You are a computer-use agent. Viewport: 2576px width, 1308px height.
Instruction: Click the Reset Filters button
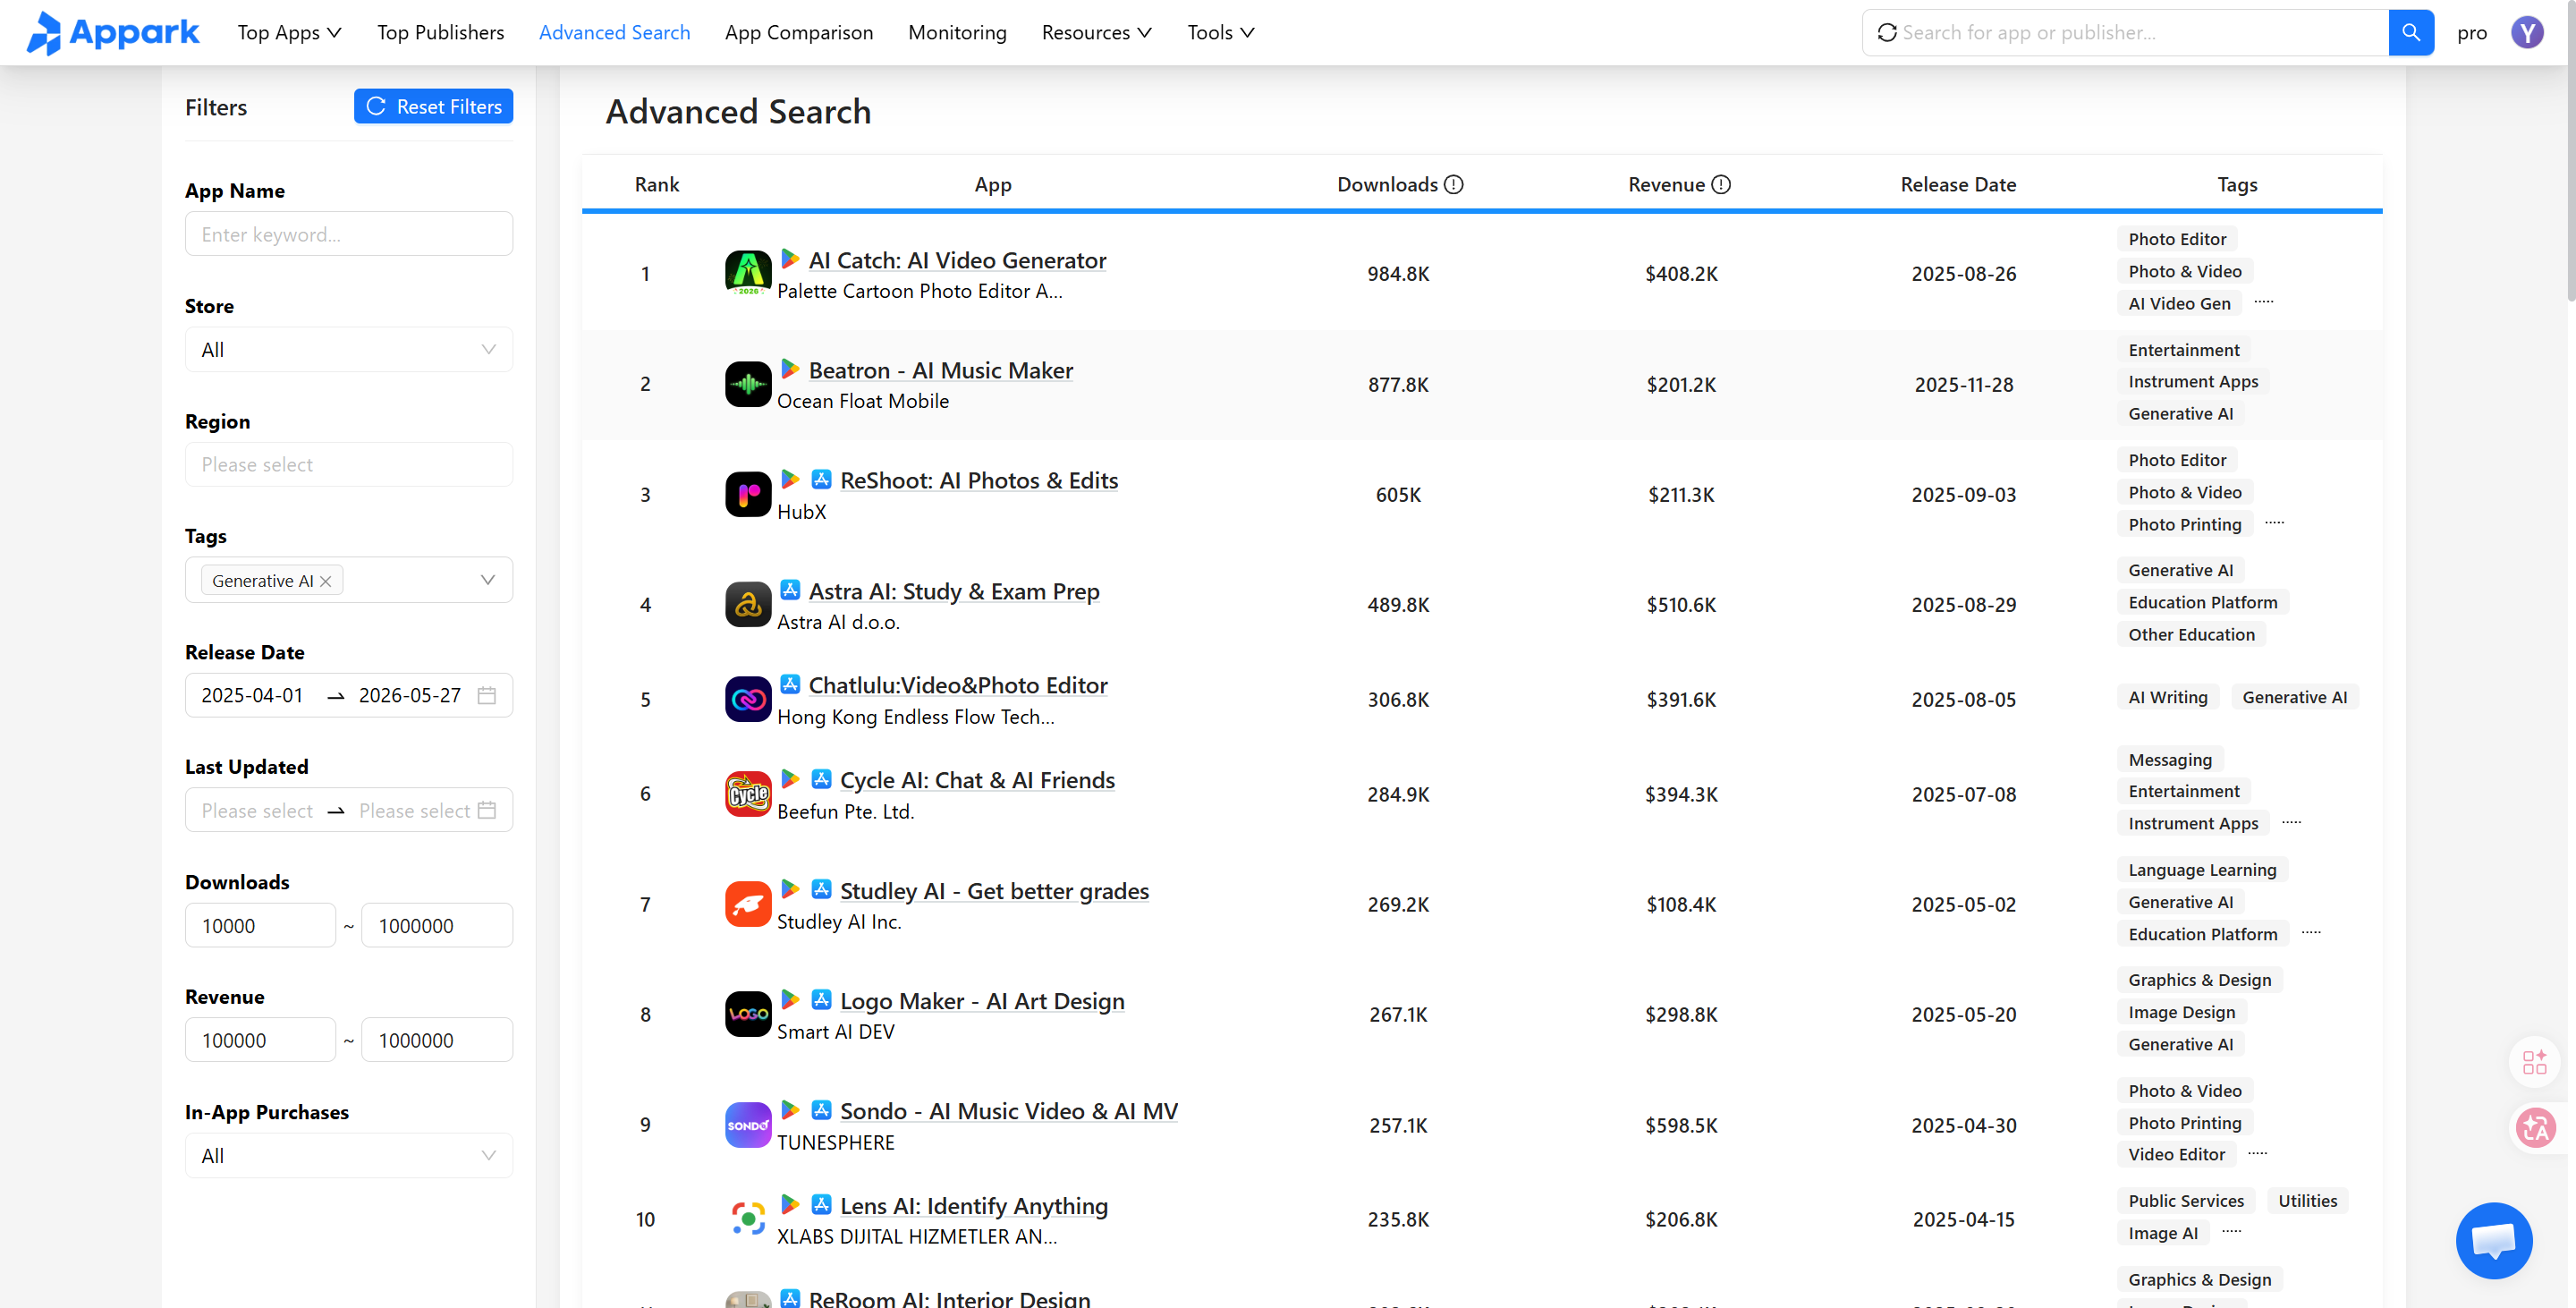coord(433,107)
